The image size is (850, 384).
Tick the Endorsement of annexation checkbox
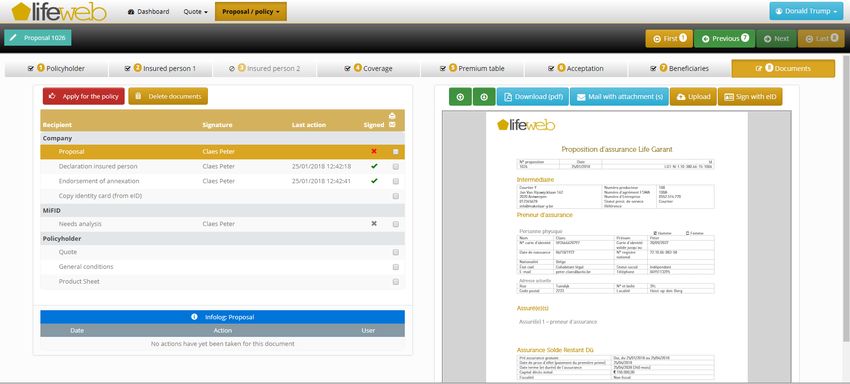(x=396, y=181)
